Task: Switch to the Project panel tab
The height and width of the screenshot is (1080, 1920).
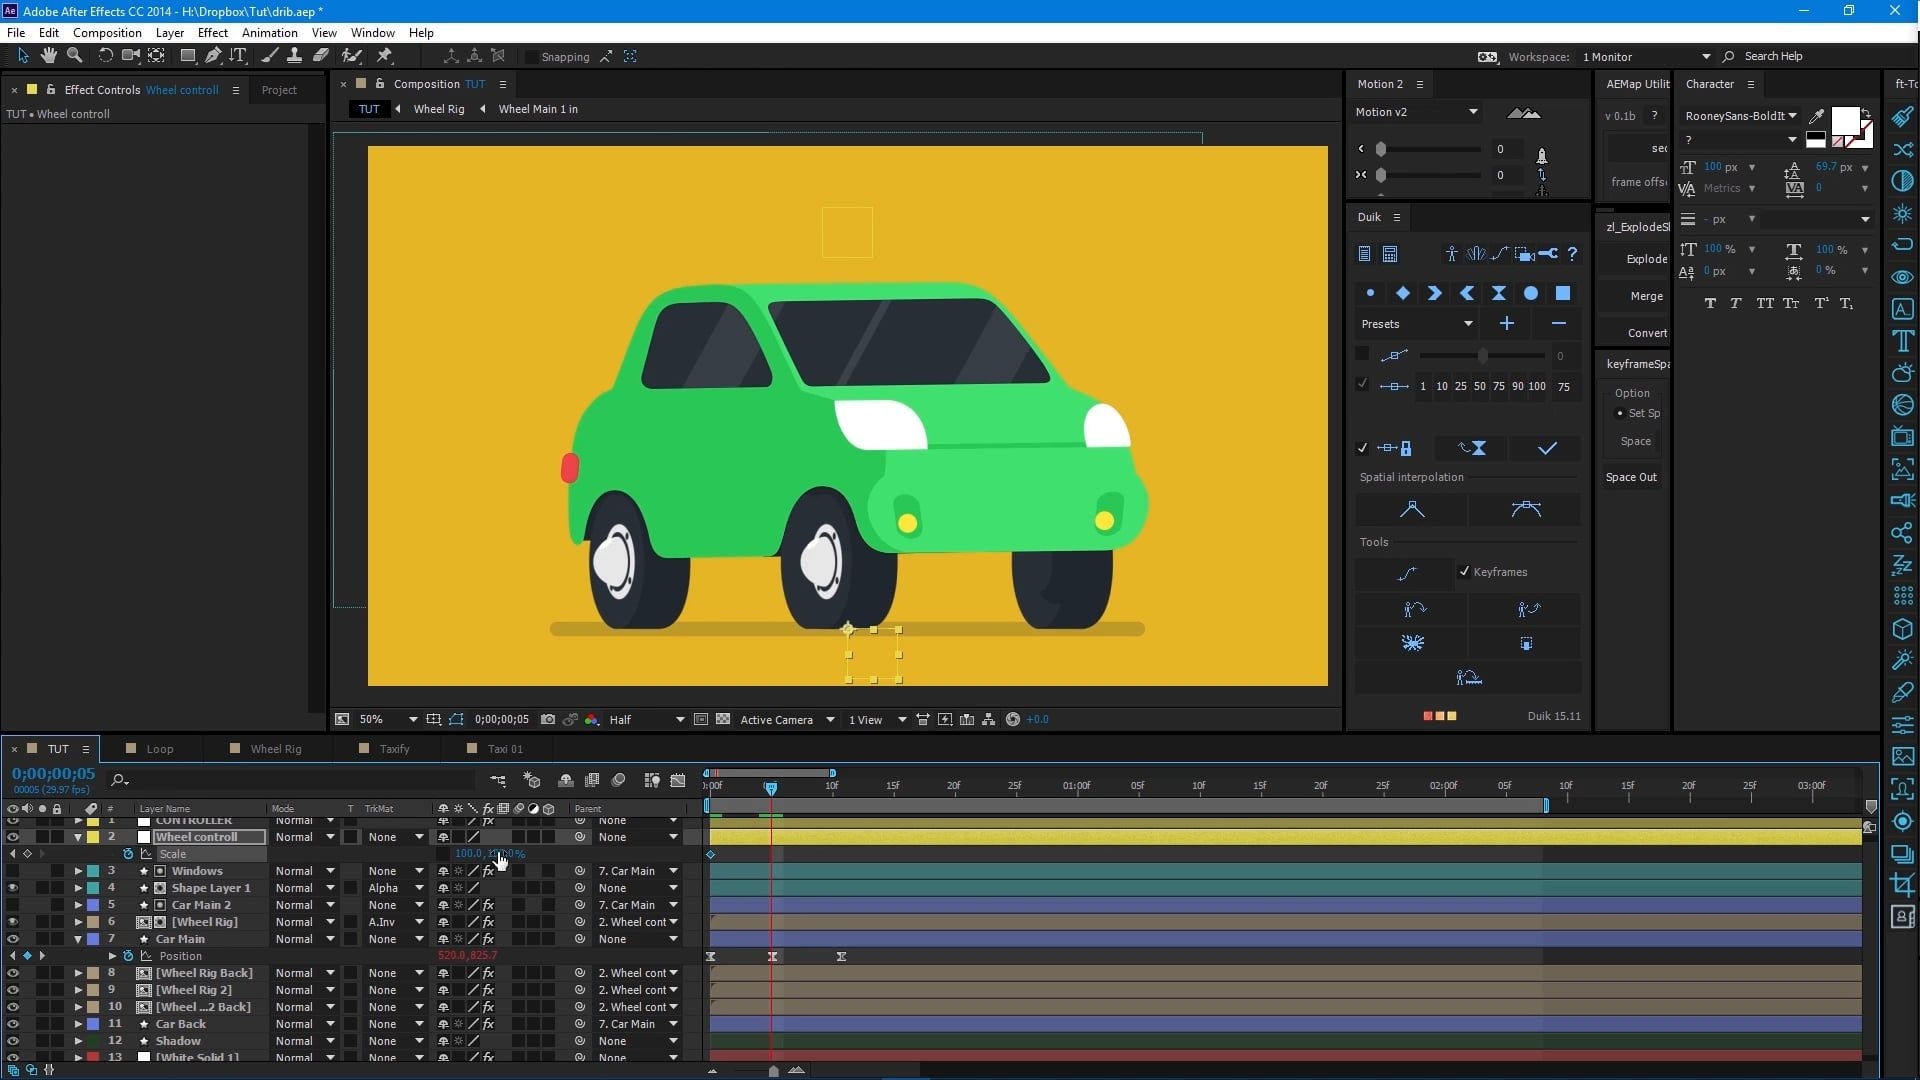Action: tap(279, 90)
